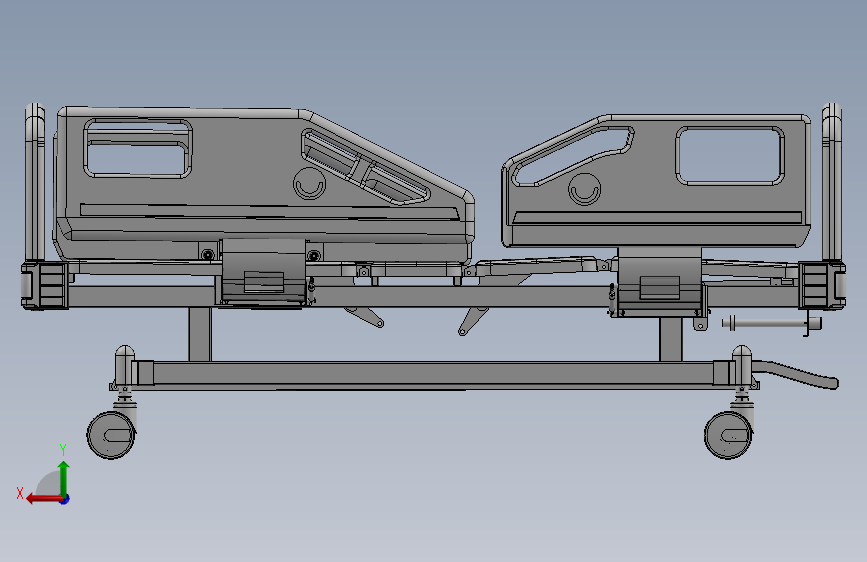Screen dimensions: 867x562
Task: Click the blue Z axis dot on the triad
Action: coord(65,499)
